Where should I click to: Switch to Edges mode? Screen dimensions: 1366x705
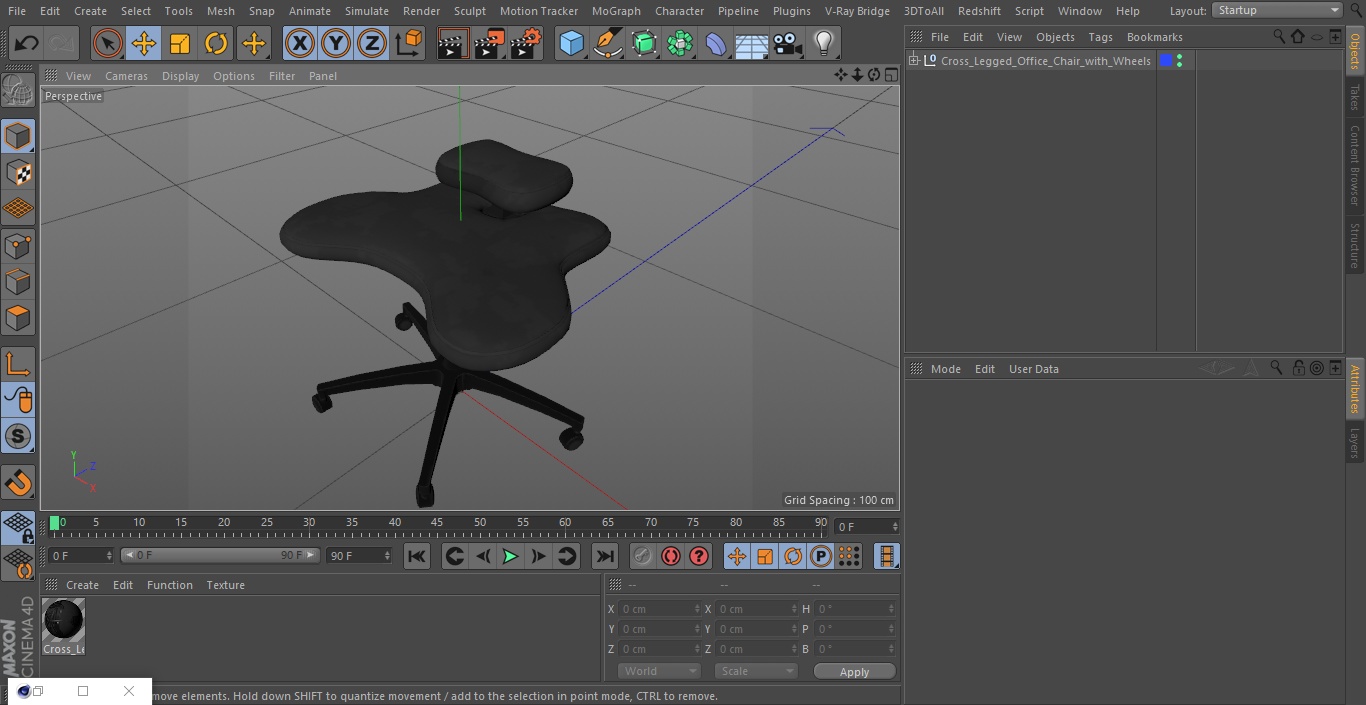(x=18, y=281)
